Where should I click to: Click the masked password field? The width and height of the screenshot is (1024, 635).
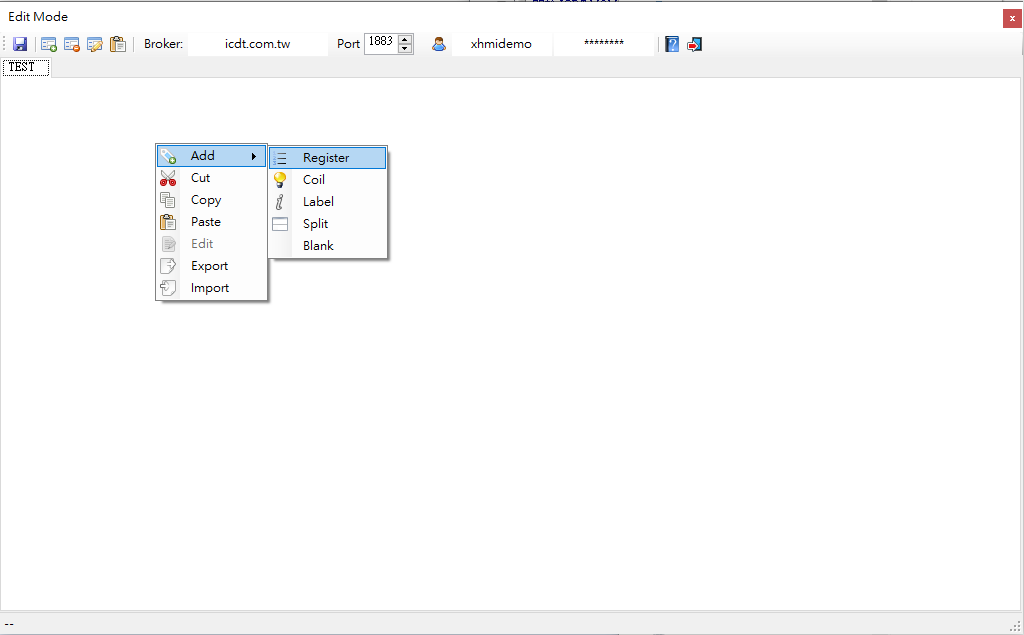603,44
